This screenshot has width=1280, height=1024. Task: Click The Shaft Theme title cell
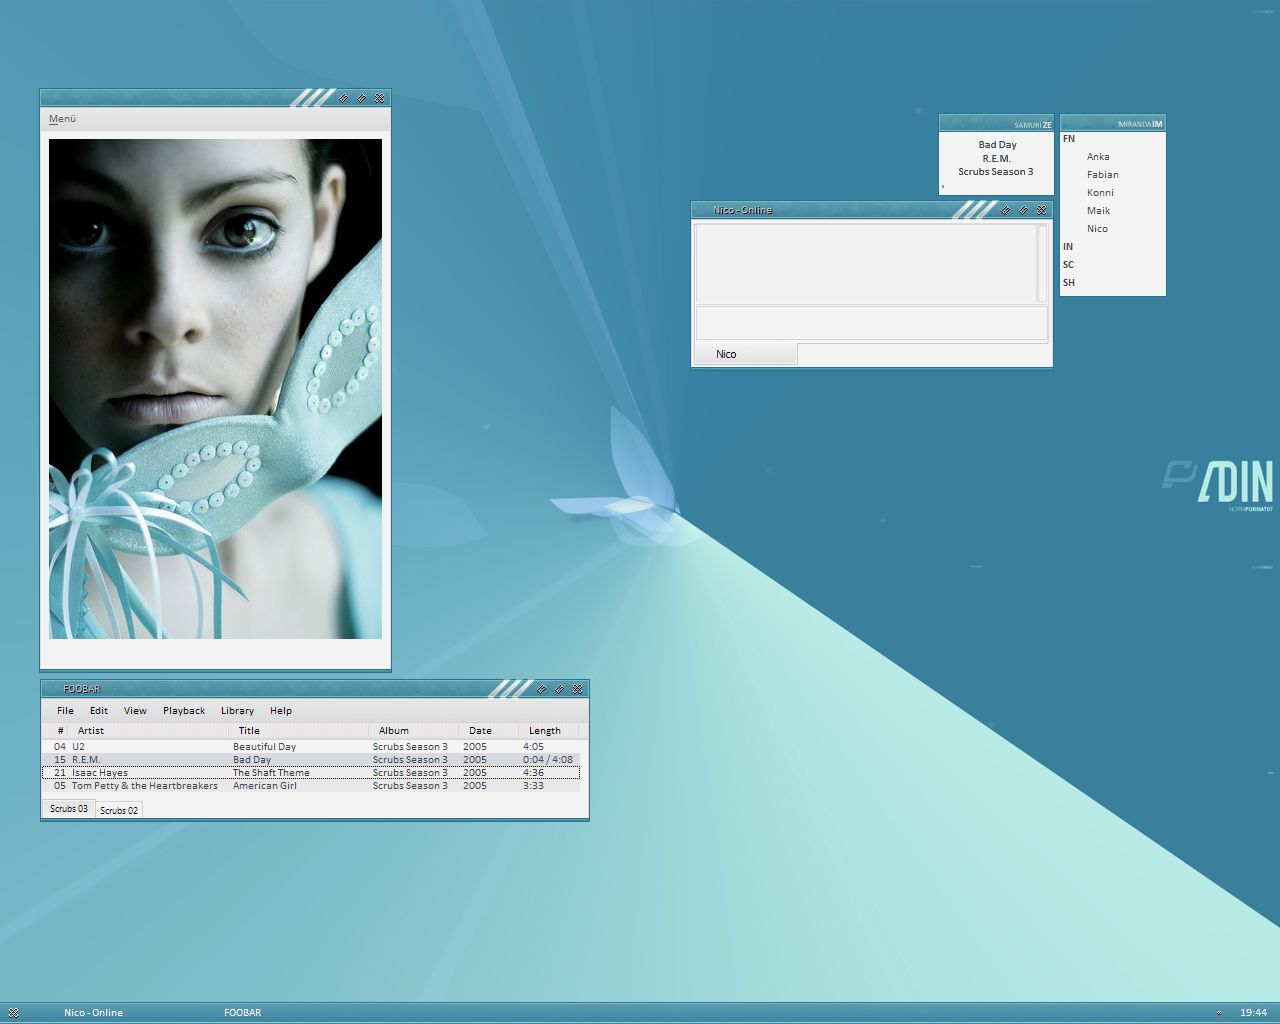[271, 773]
